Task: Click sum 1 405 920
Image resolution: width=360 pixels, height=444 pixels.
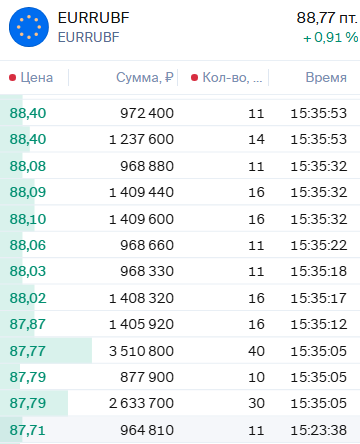Action: (141, 324)
